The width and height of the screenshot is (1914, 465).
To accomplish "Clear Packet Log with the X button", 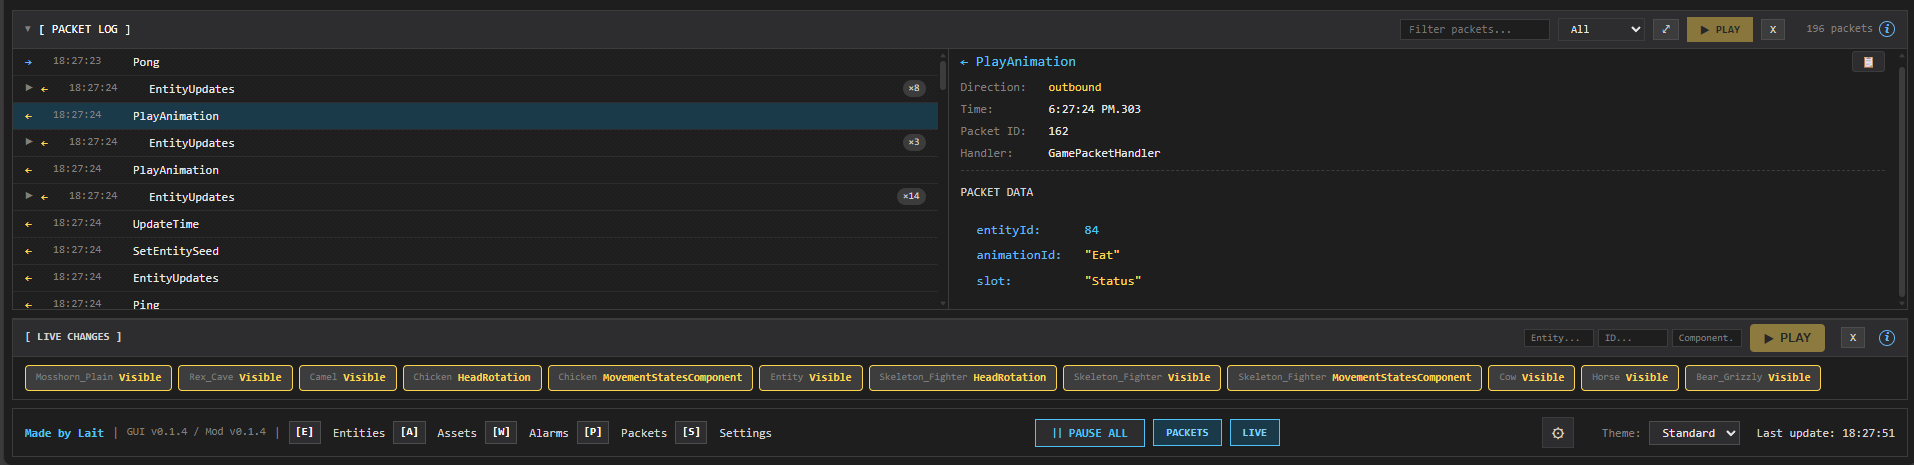I will pos(1773,29).
